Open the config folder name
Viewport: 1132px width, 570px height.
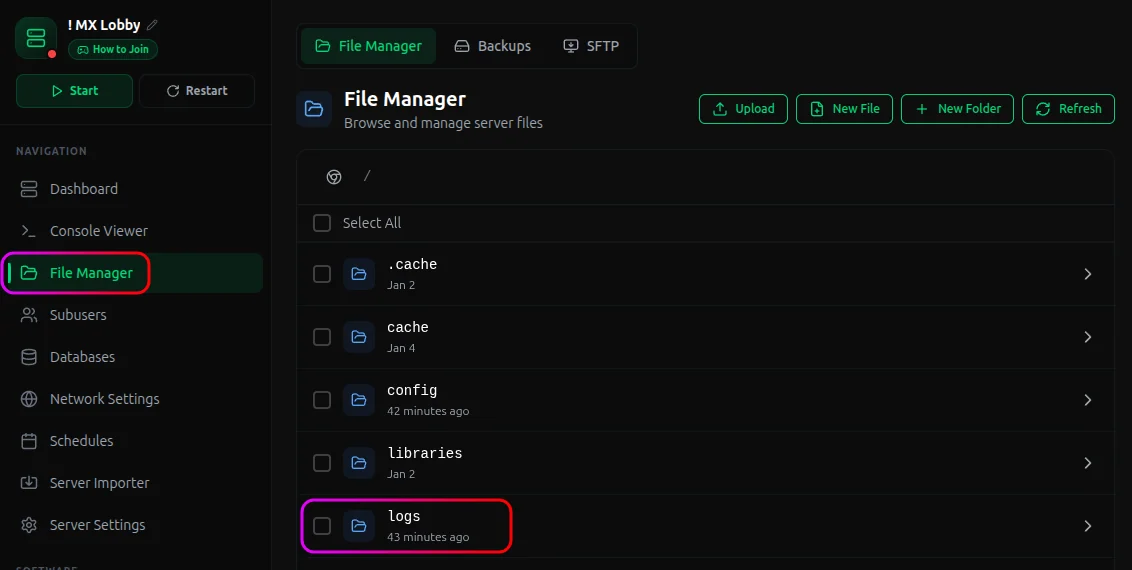click(x=412, y=390)
